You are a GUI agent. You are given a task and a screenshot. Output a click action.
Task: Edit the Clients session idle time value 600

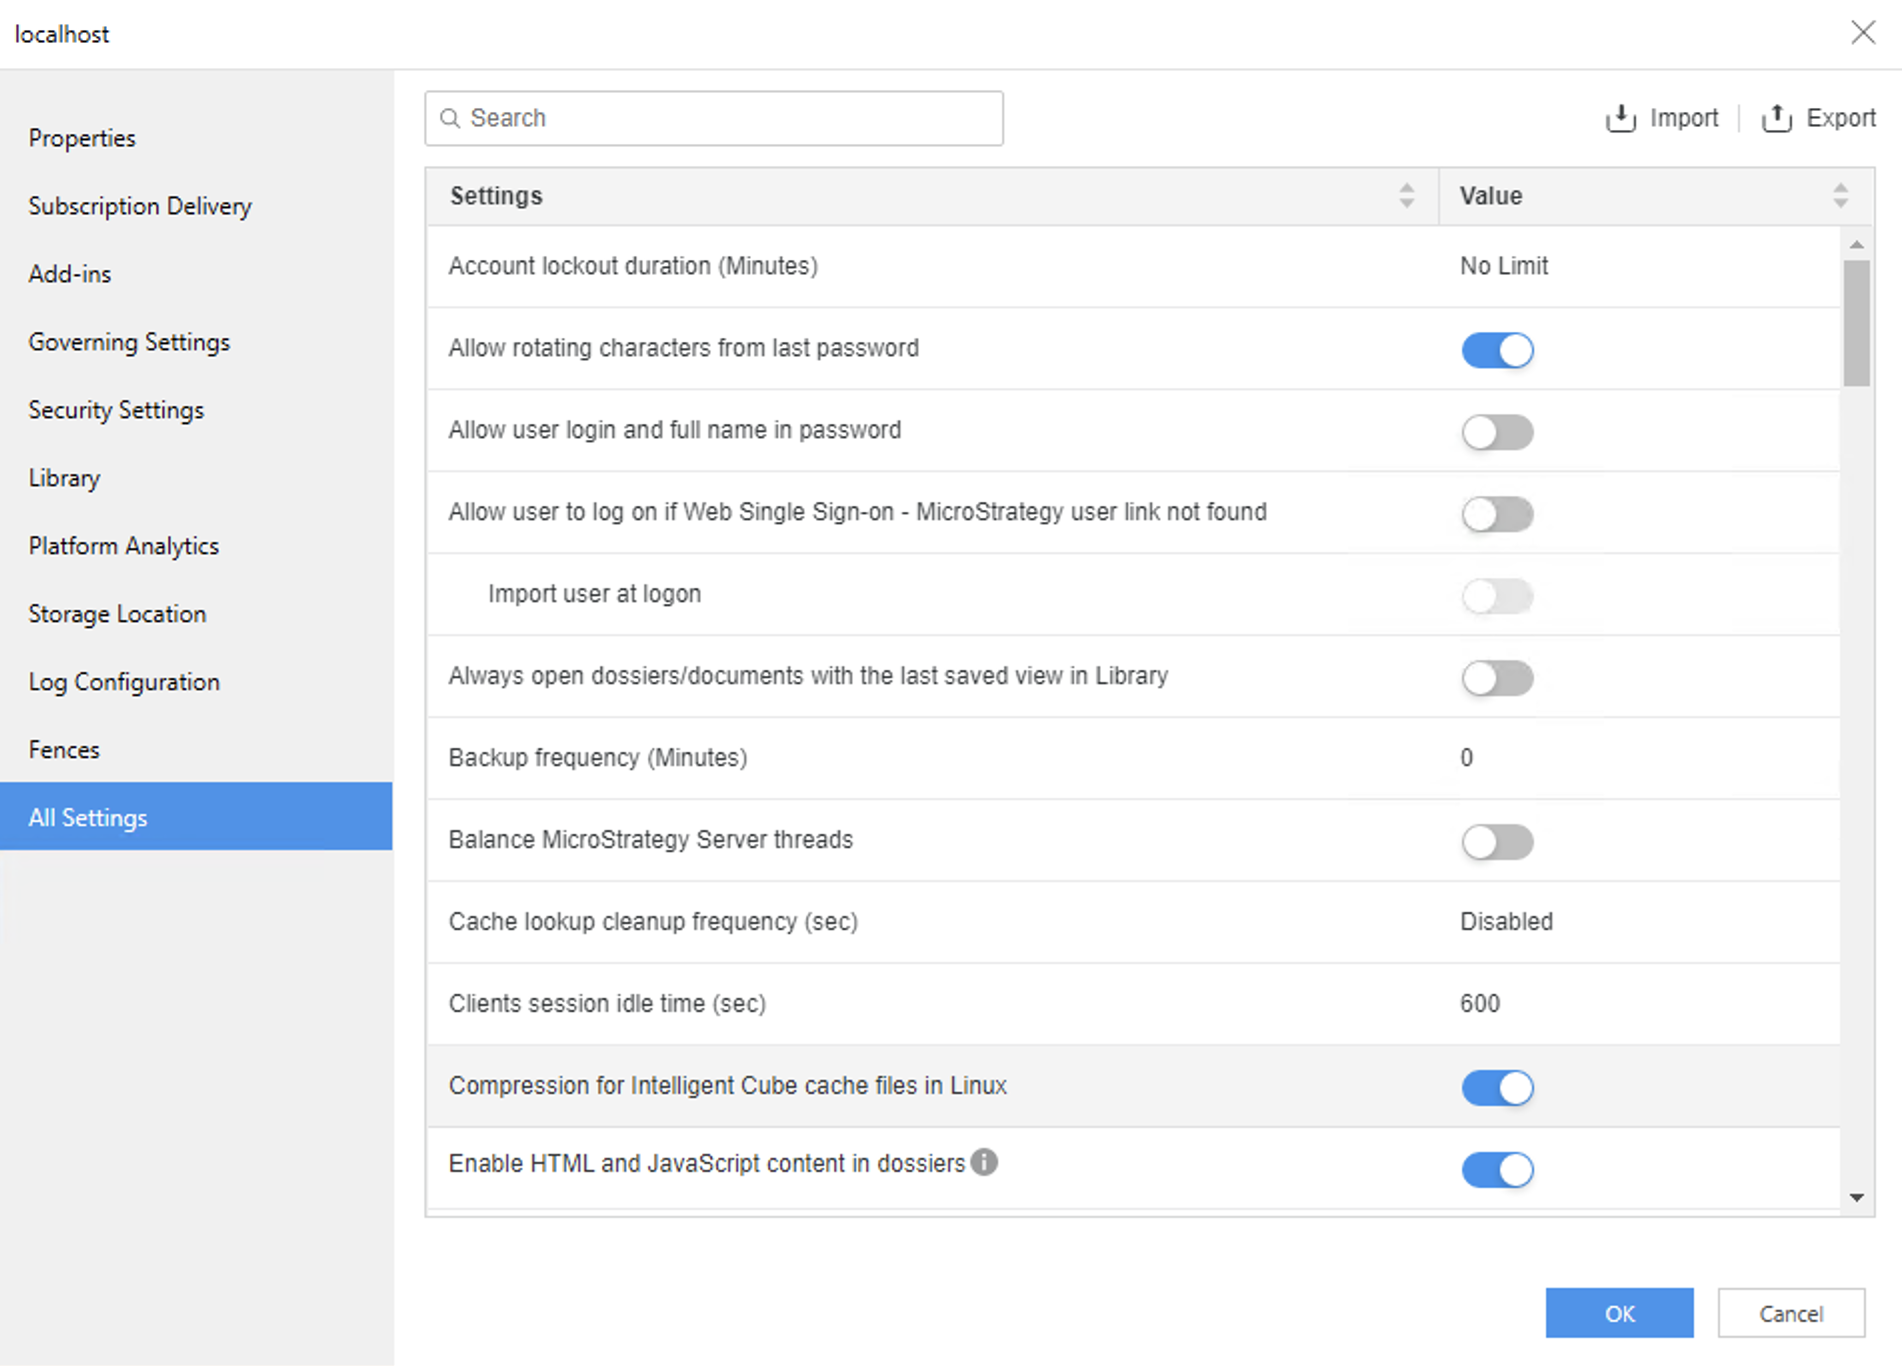pyautogui.click(x=1480, y=1004)
